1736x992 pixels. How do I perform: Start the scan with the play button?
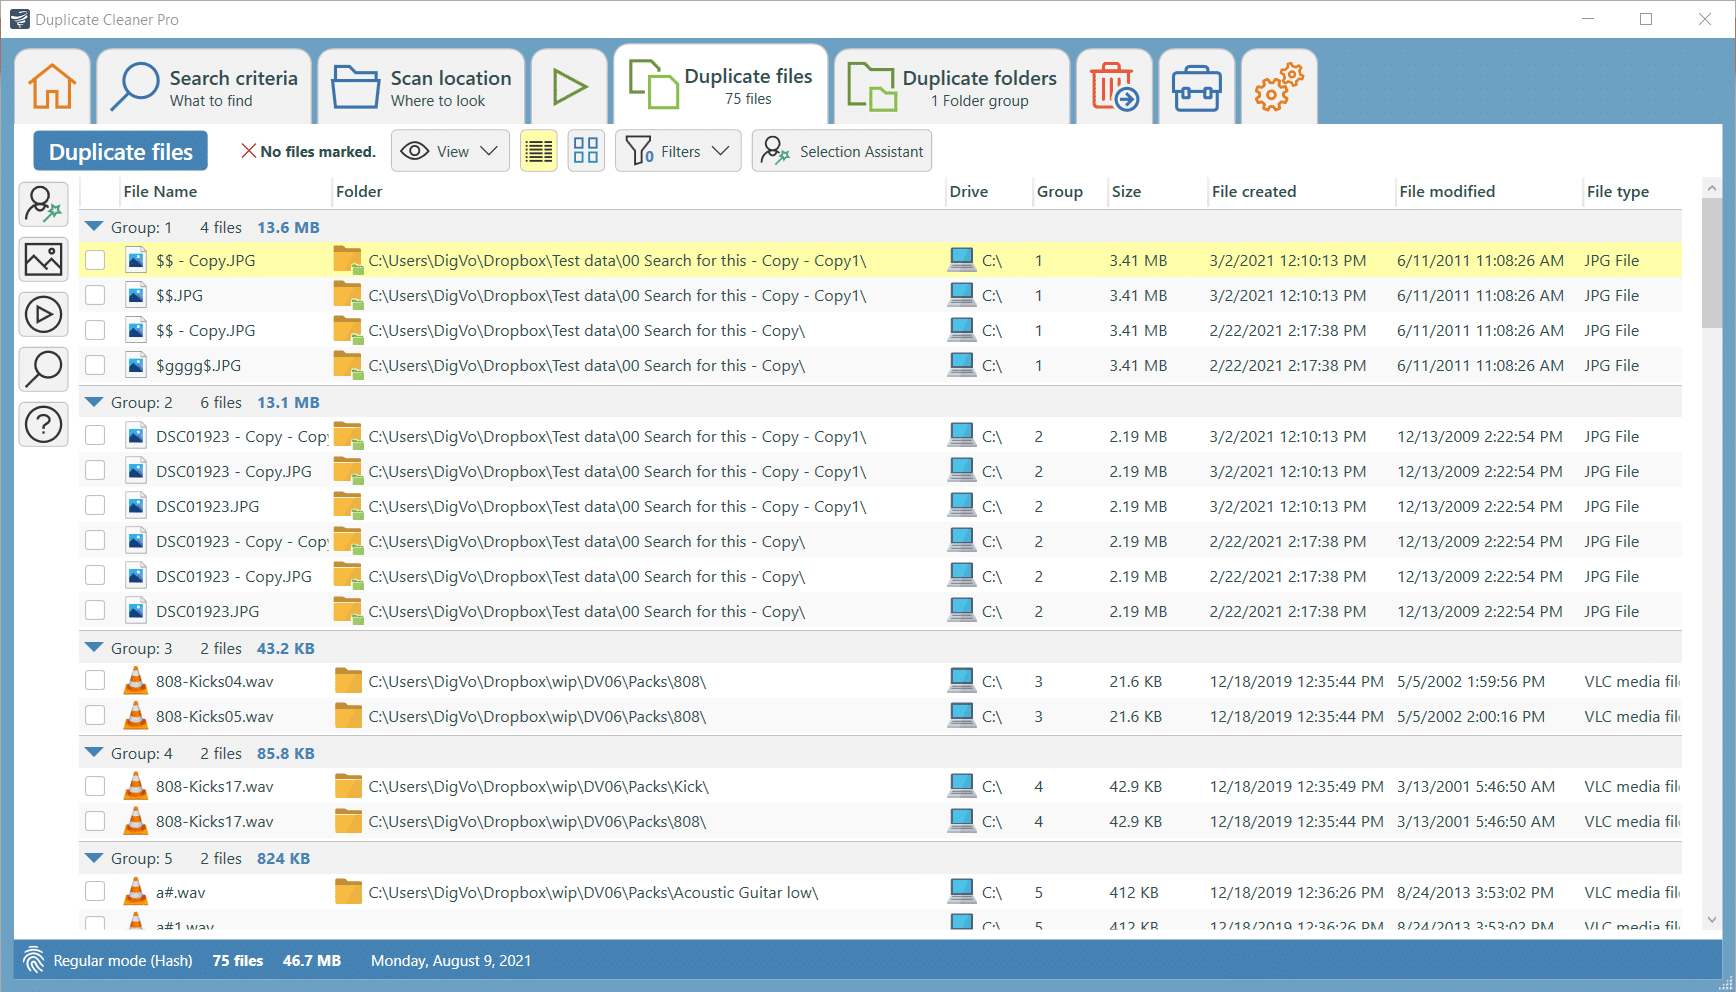(569, 86)
